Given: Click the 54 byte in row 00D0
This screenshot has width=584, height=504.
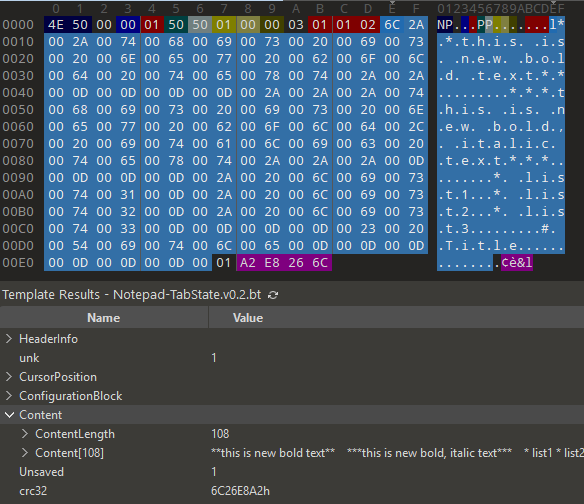Looking at the screenshot, I should point(80,246).
